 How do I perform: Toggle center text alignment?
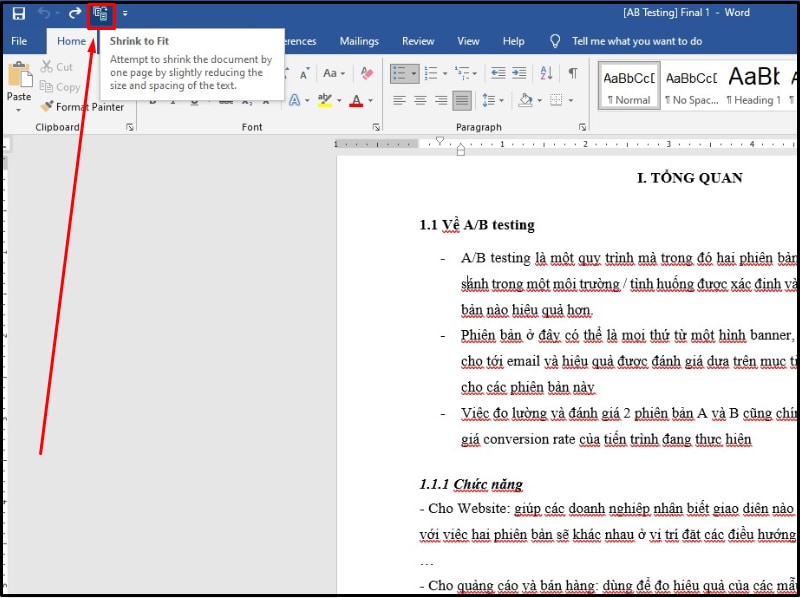(420, 101)
